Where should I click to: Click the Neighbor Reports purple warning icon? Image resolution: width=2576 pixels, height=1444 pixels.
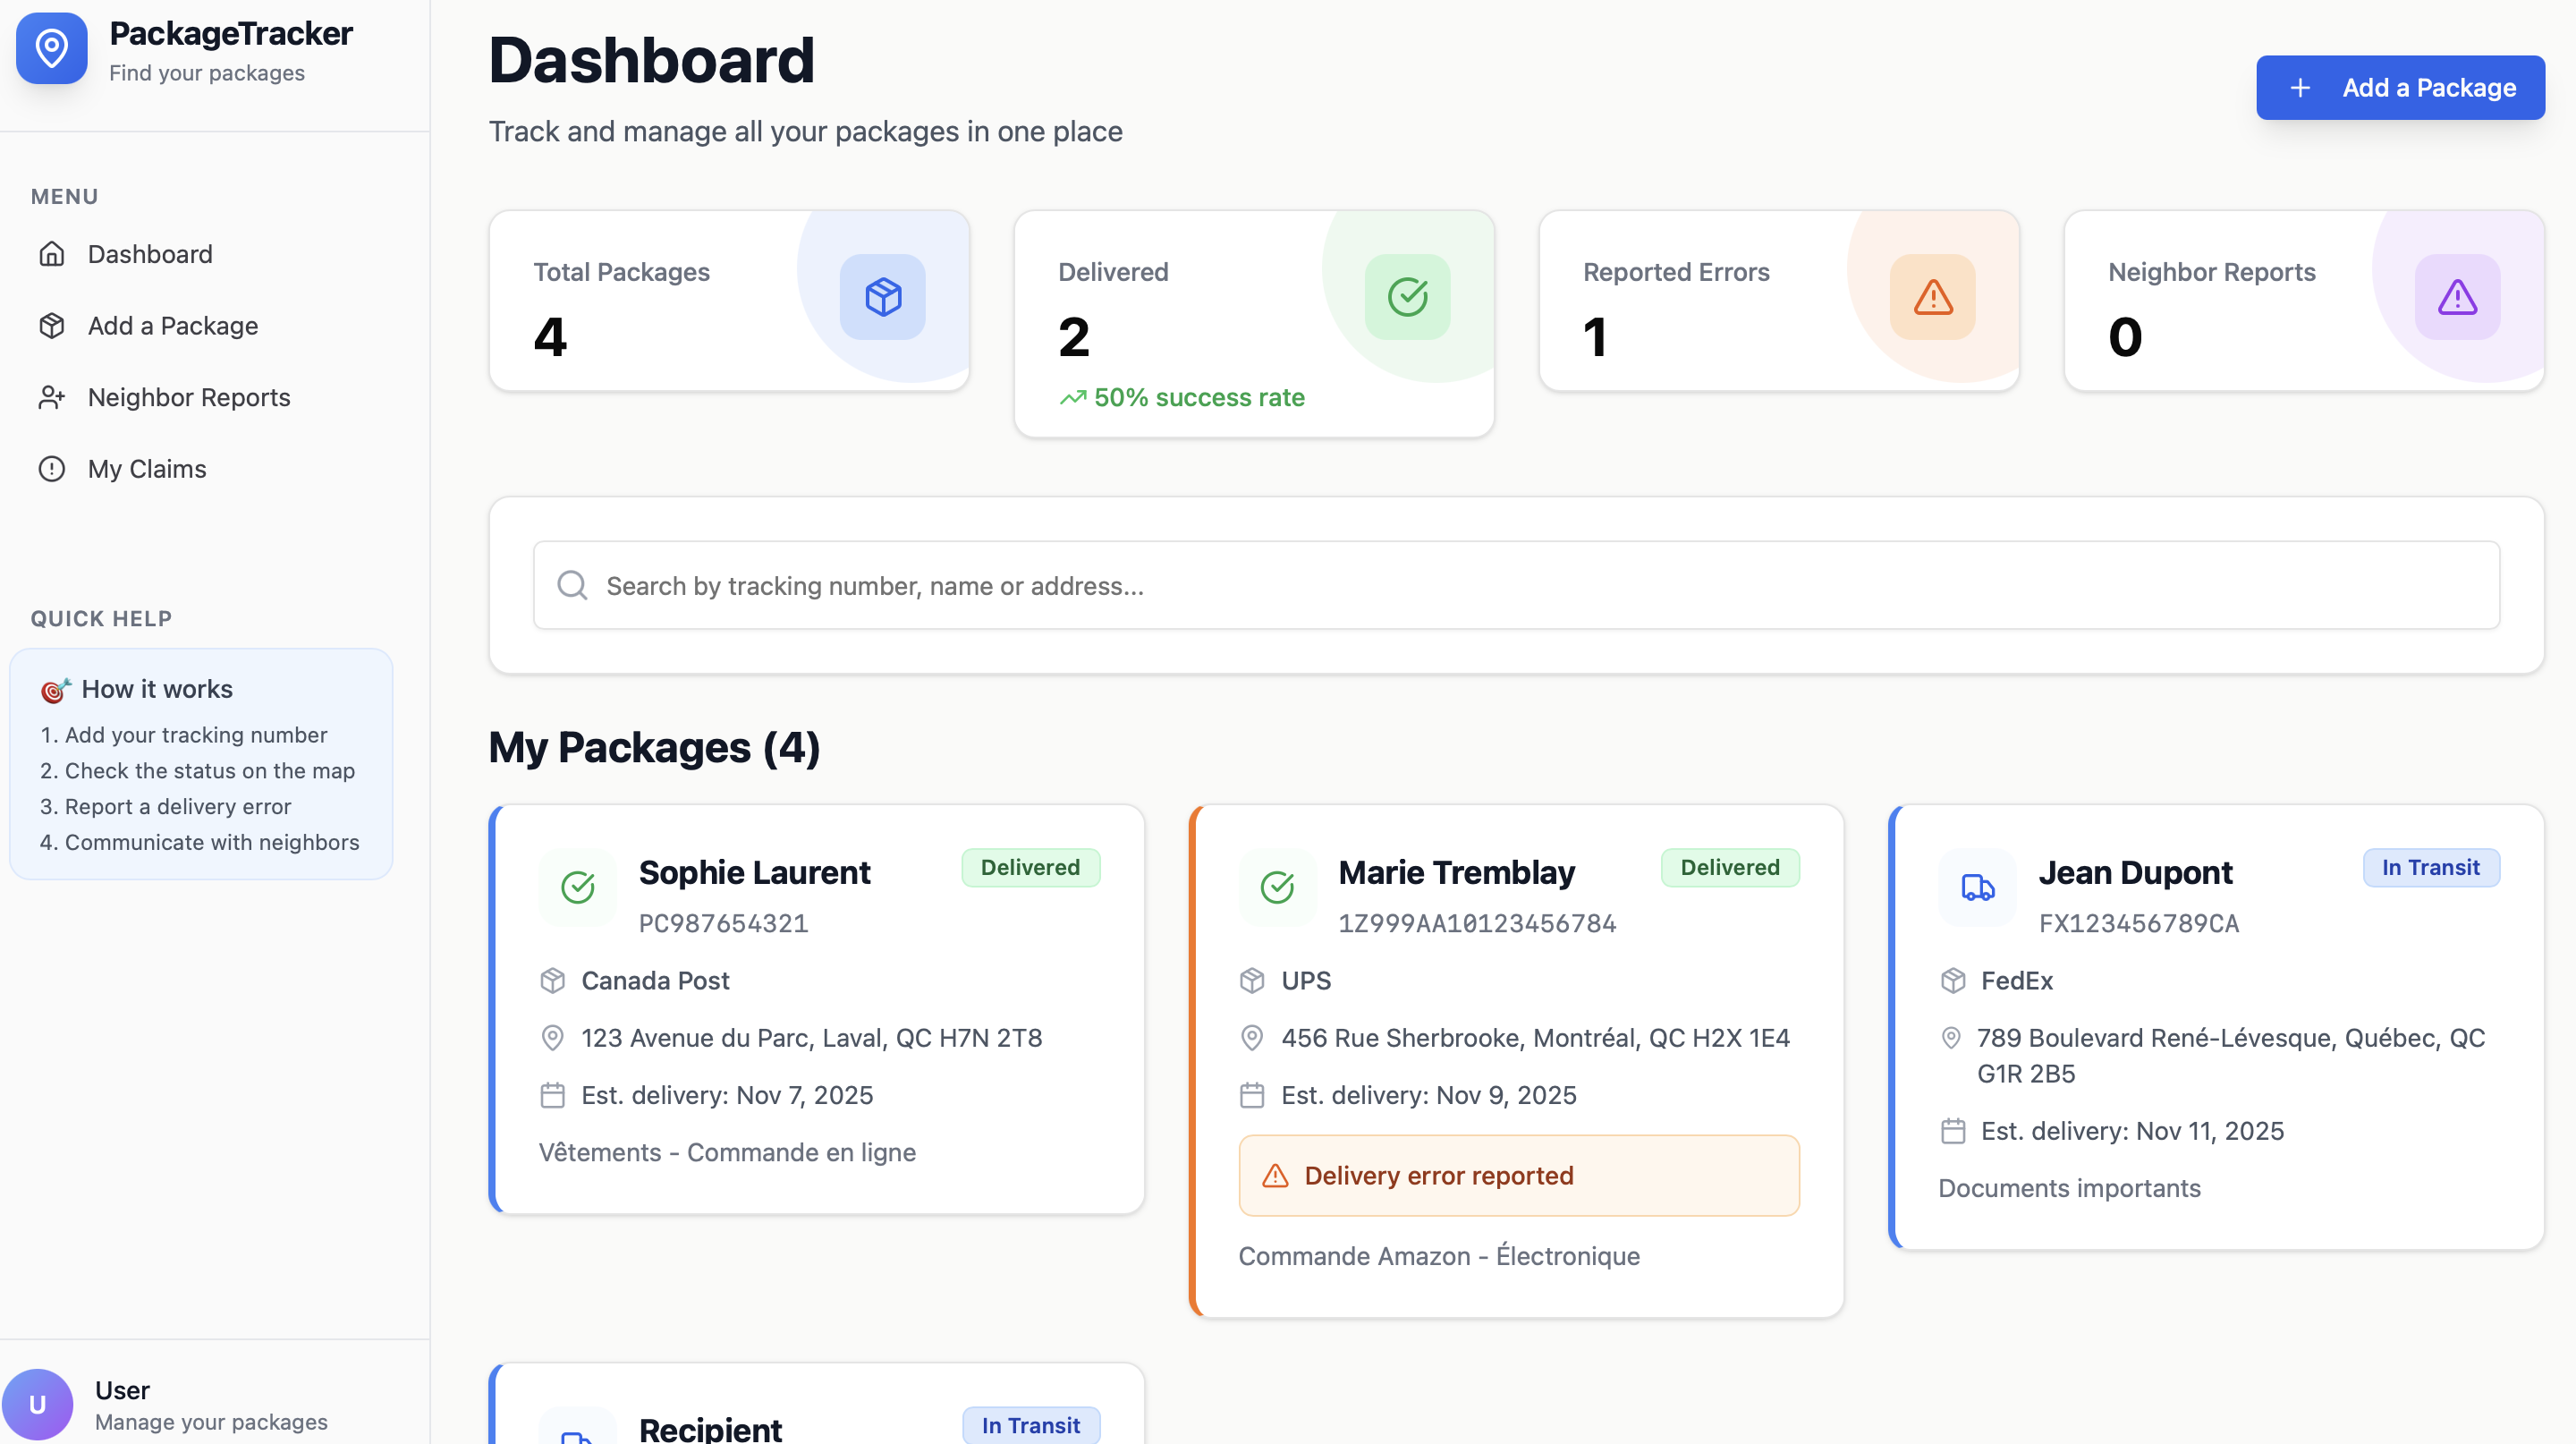pyautogui.click(x=2457, y=297)
